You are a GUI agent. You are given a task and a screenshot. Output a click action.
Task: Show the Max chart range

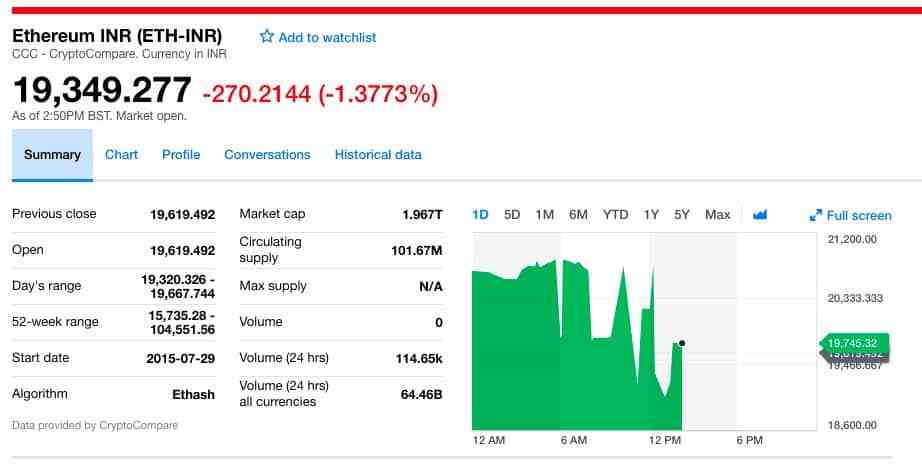(x=717, y=215)
